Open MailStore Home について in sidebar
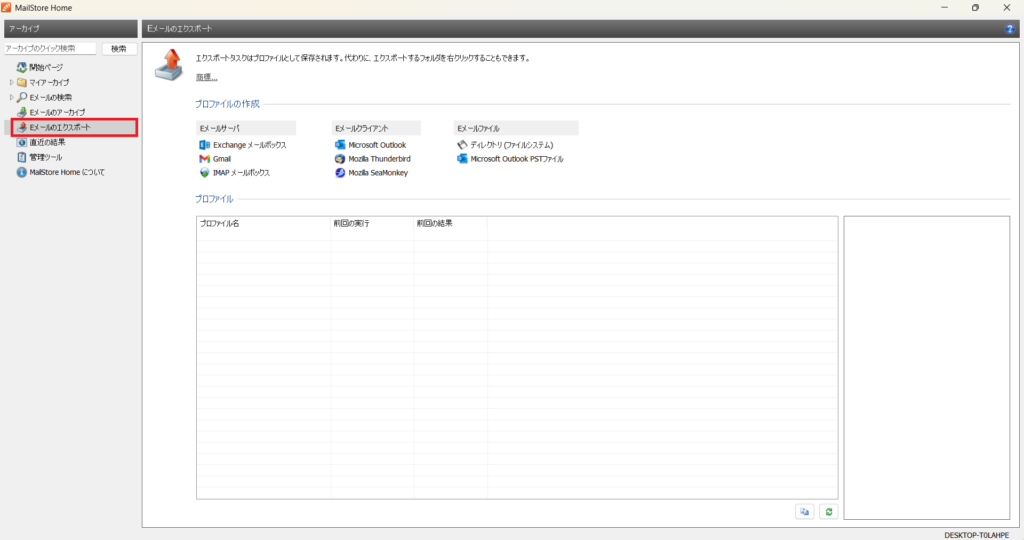This screenshot has width=1024, height=540. pyautogui.click(x=61, y=172)
